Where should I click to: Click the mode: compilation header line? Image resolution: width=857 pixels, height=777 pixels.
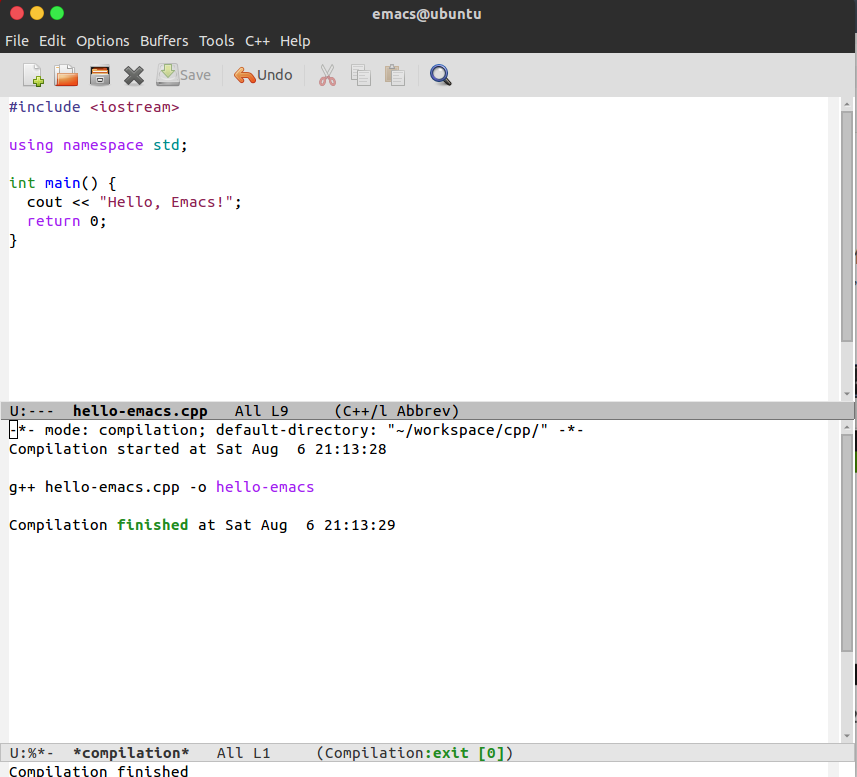[x=296, y=430]
